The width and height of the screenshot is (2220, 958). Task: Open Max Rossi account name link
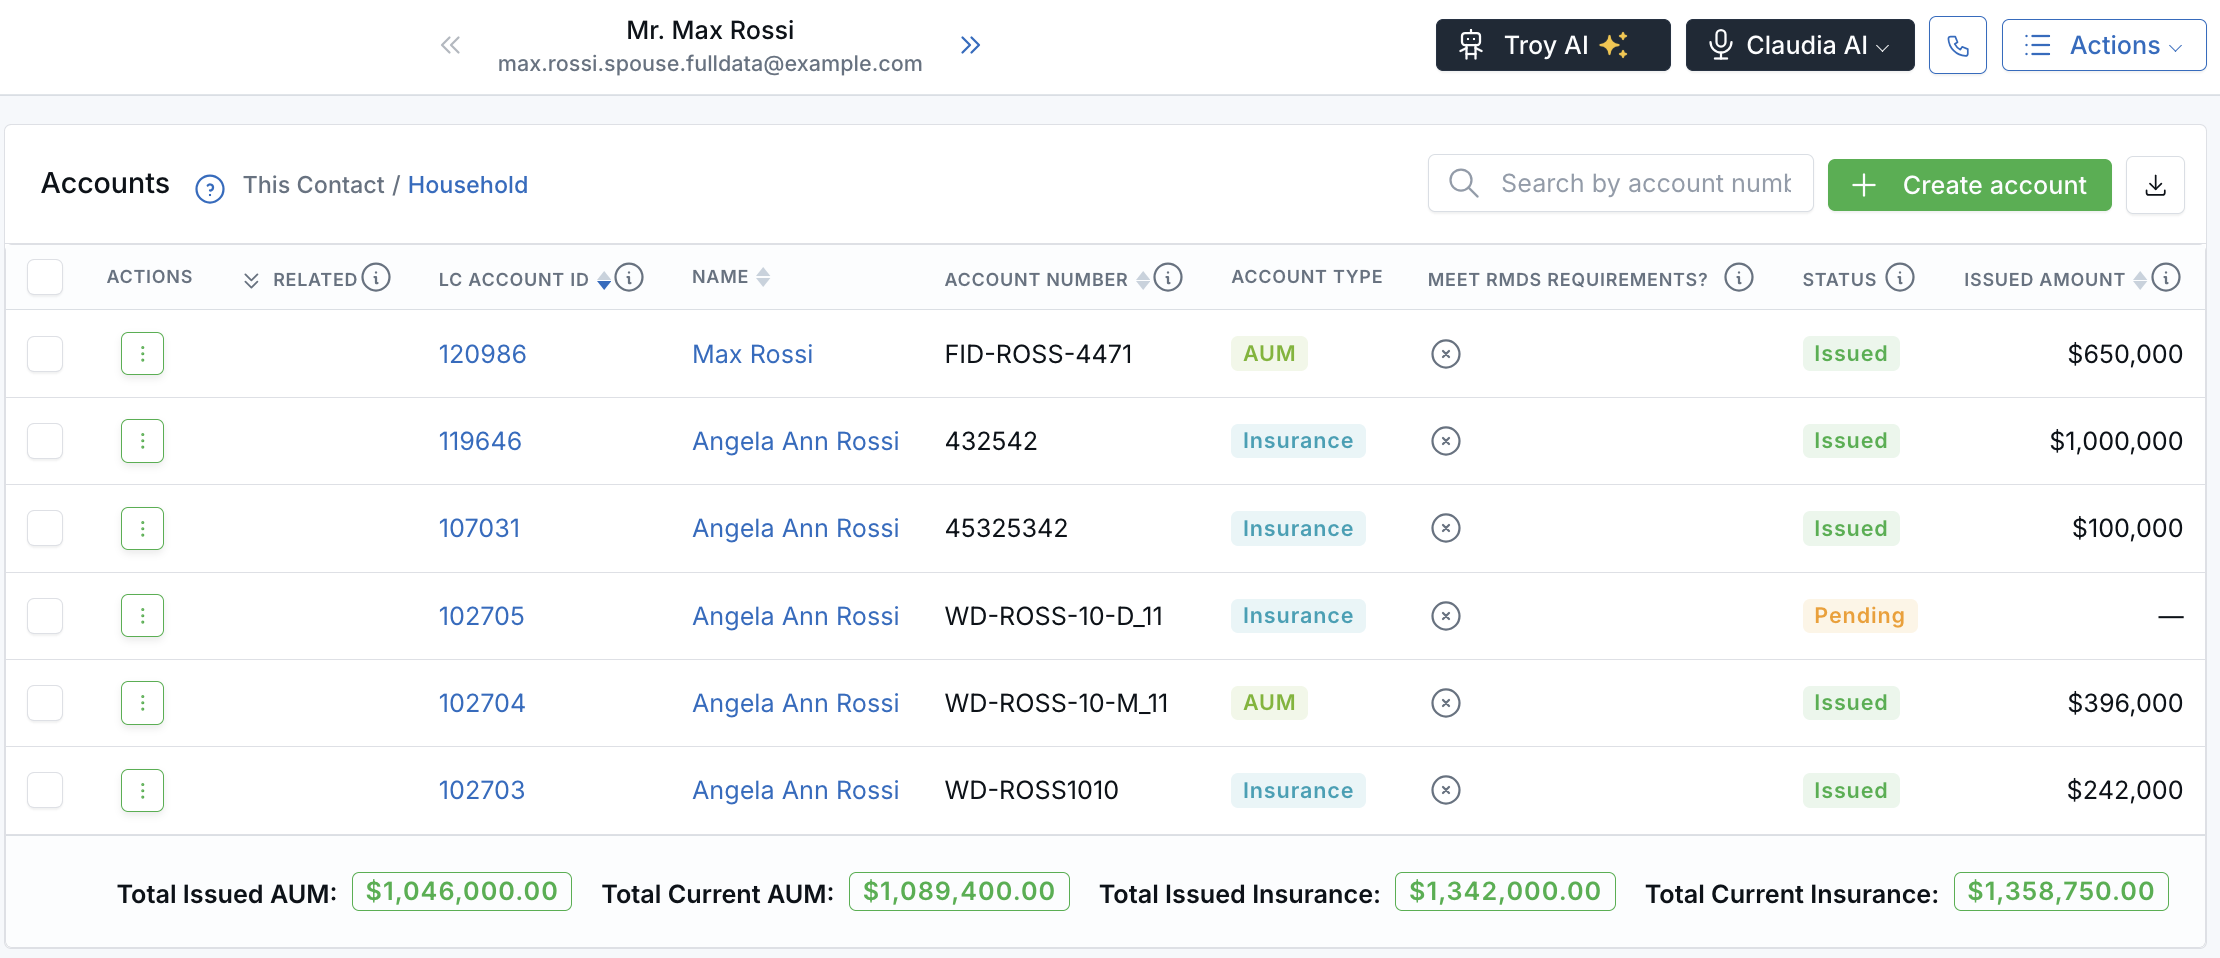point(753,354)
